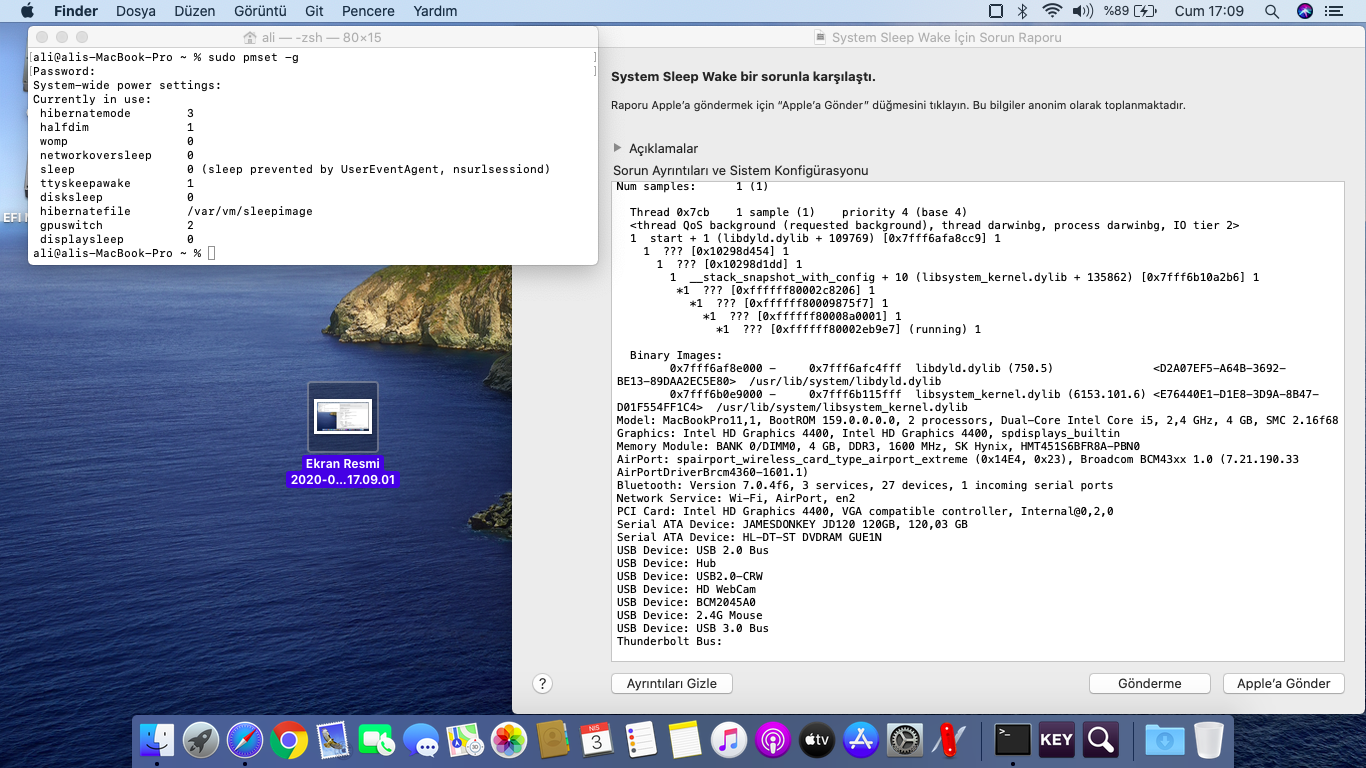1366x768 pixels.
Task: Open the Photos app from dock
Action: 509,740
